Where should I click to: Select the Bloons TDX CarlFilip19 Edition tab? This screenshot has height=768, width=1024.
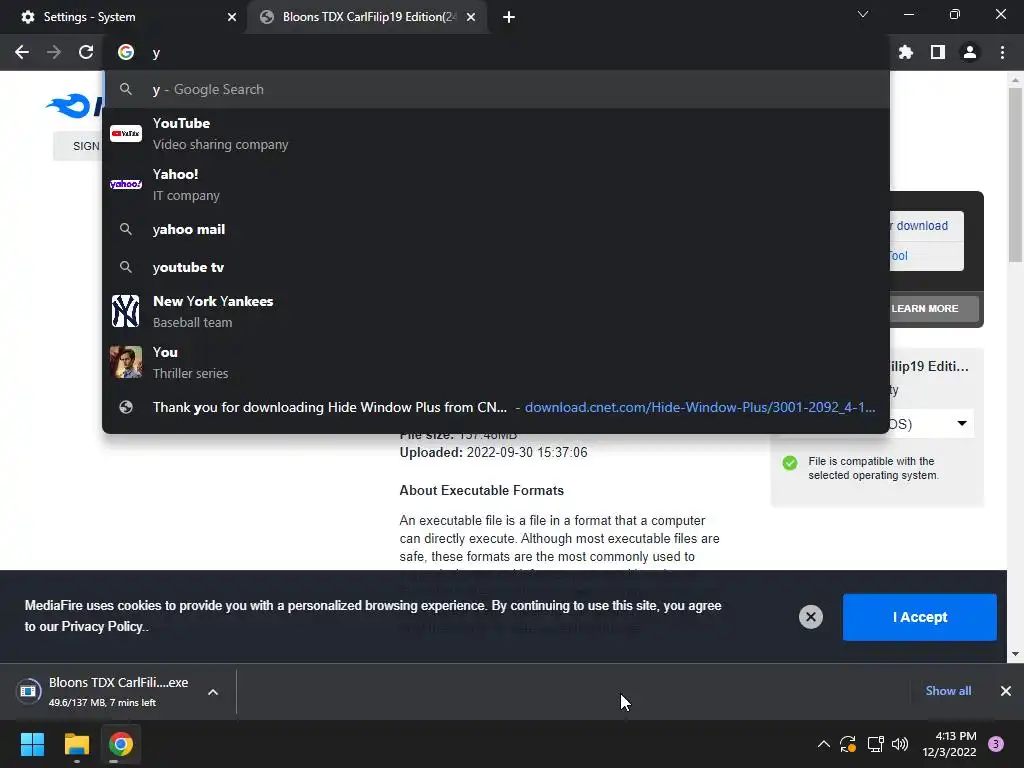click(x=368, y=17)
